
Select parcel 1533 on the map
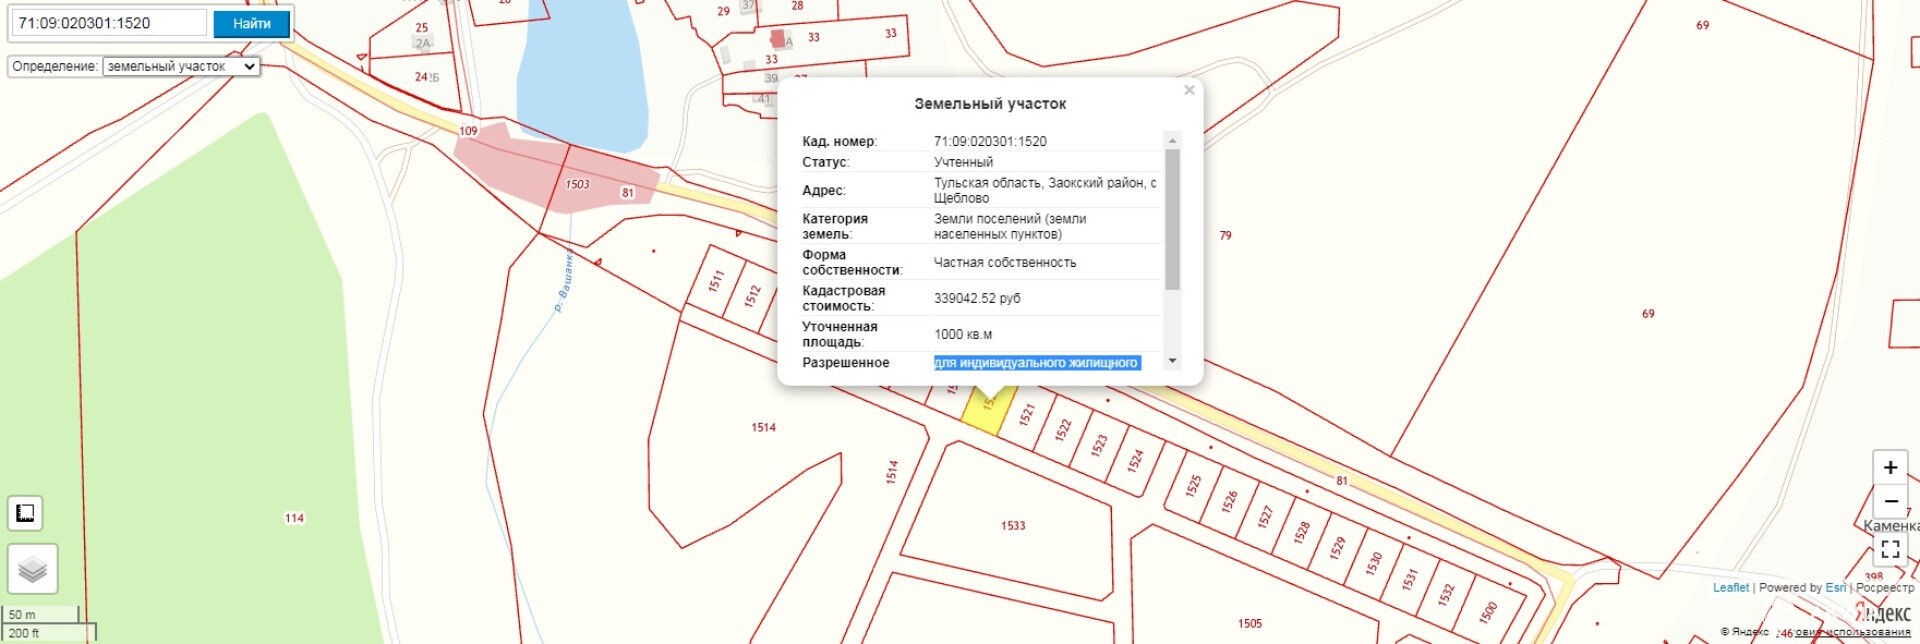[x=1012, y=525]
